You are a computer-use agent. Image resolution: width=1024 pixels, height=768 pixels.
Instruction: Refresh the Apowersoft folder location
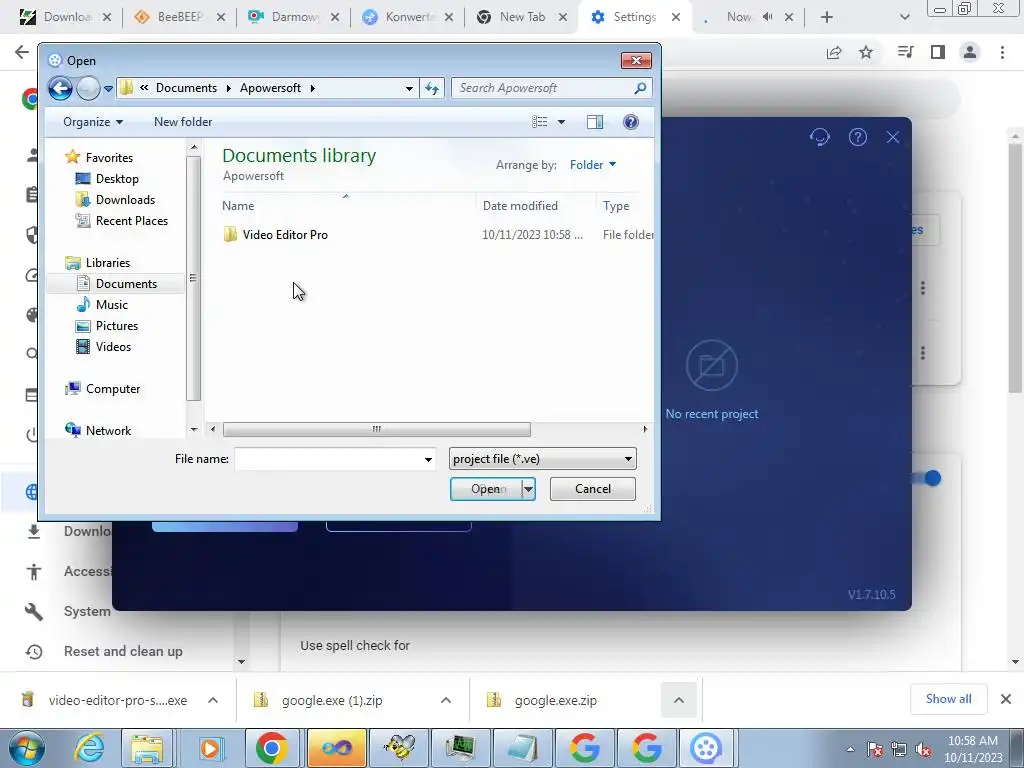pos(432,88)
